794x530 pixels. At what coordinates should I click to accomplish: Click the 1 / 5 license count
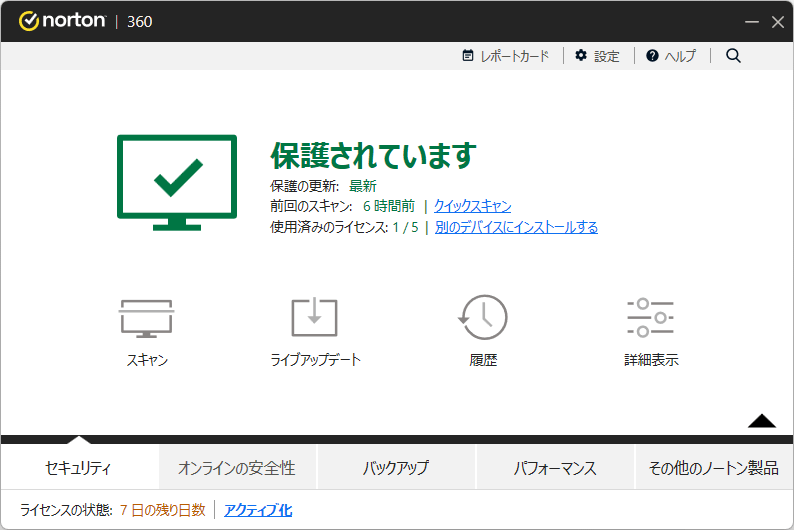click(405, 227)
